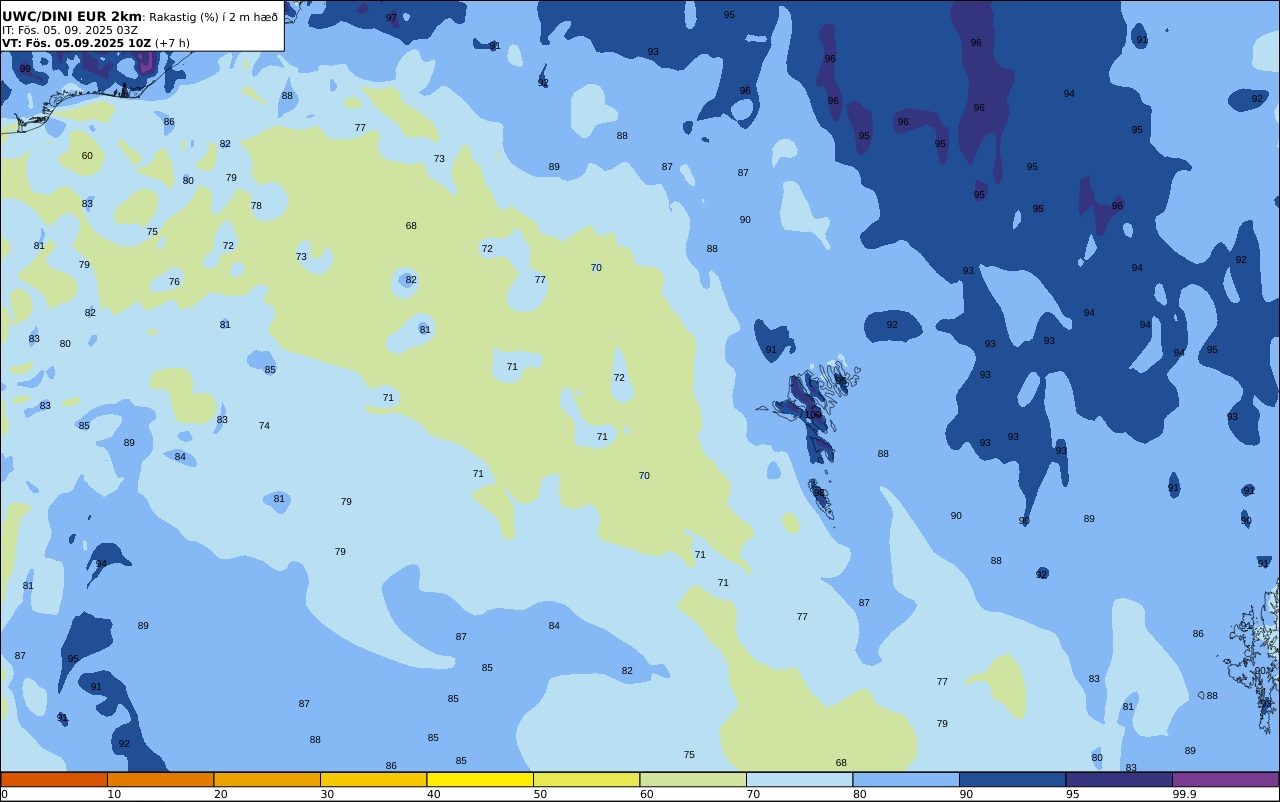
Task: Click the model title 'UWC/DINI EUR 2km'
Action: 72,16
